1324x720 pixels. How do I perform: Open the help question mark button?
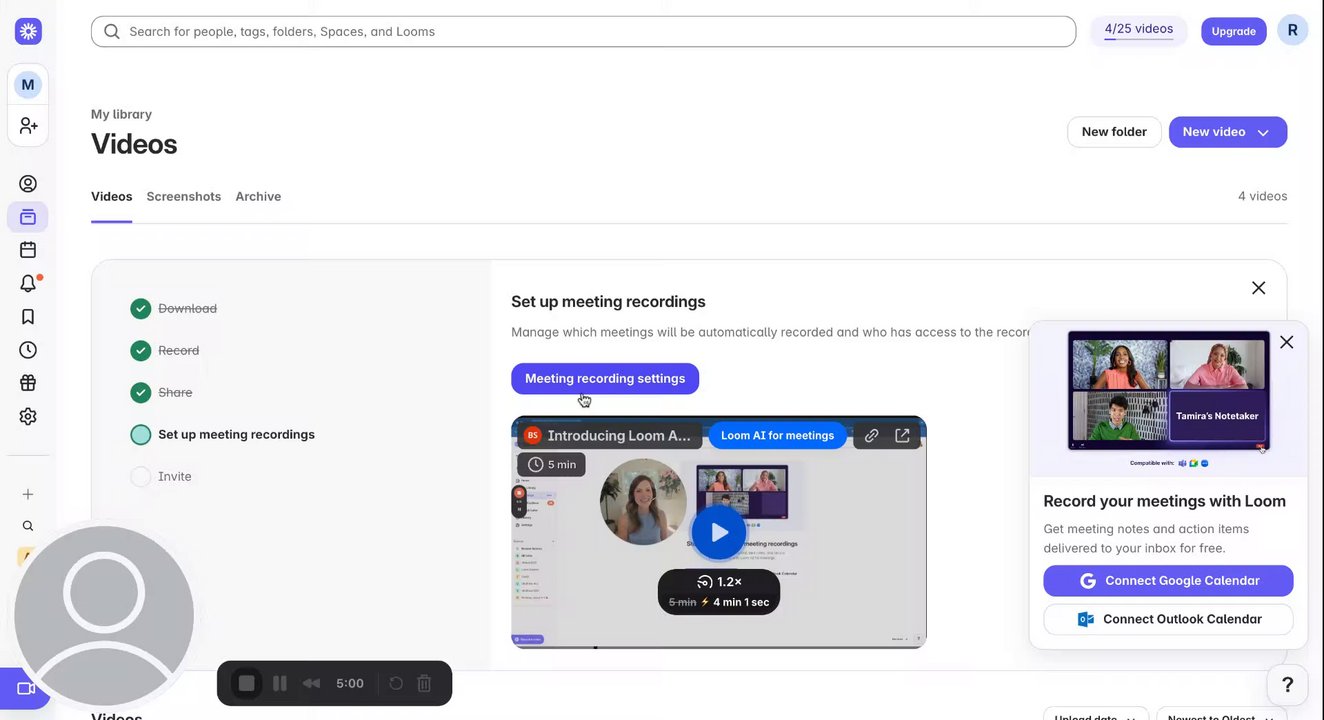point(1287,685)
